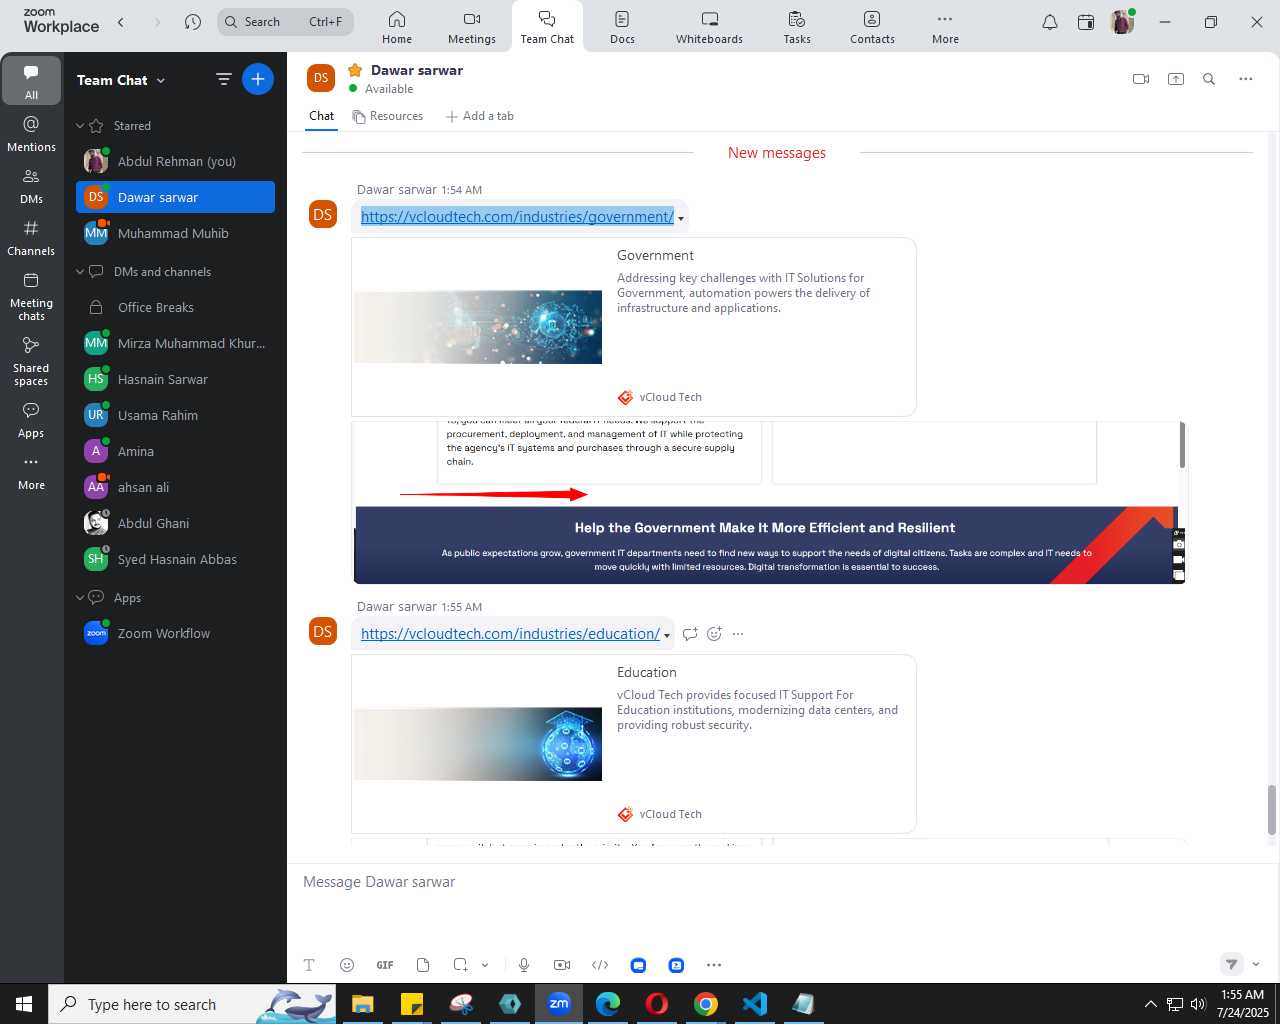Collapse the DMs and channels section
The width and height of the screenshot is (1280, 1024).
click(80, 272)
